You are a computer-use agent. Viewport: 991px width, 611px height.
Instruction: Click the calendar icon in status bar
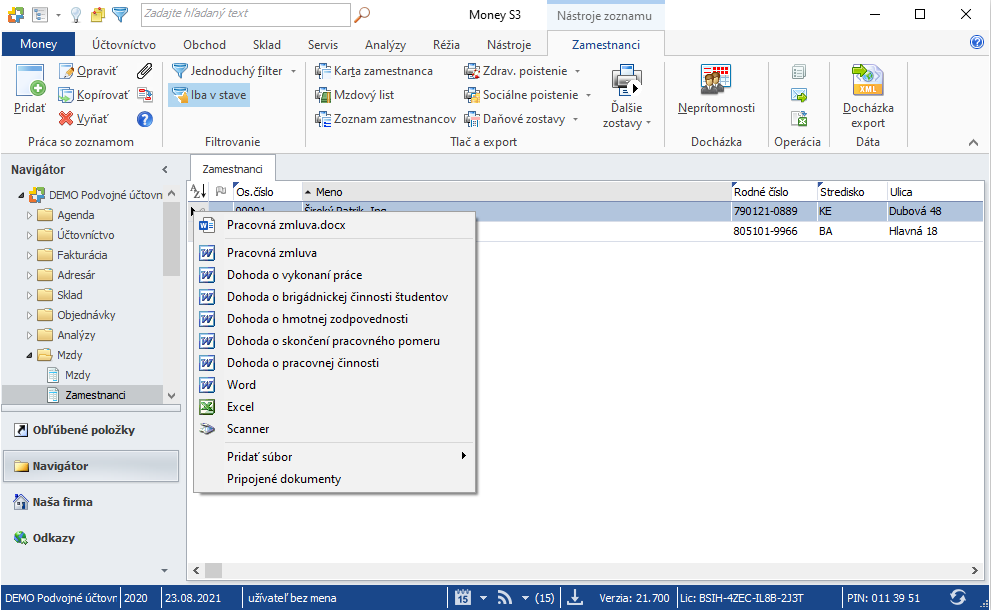tap(463, 597)
